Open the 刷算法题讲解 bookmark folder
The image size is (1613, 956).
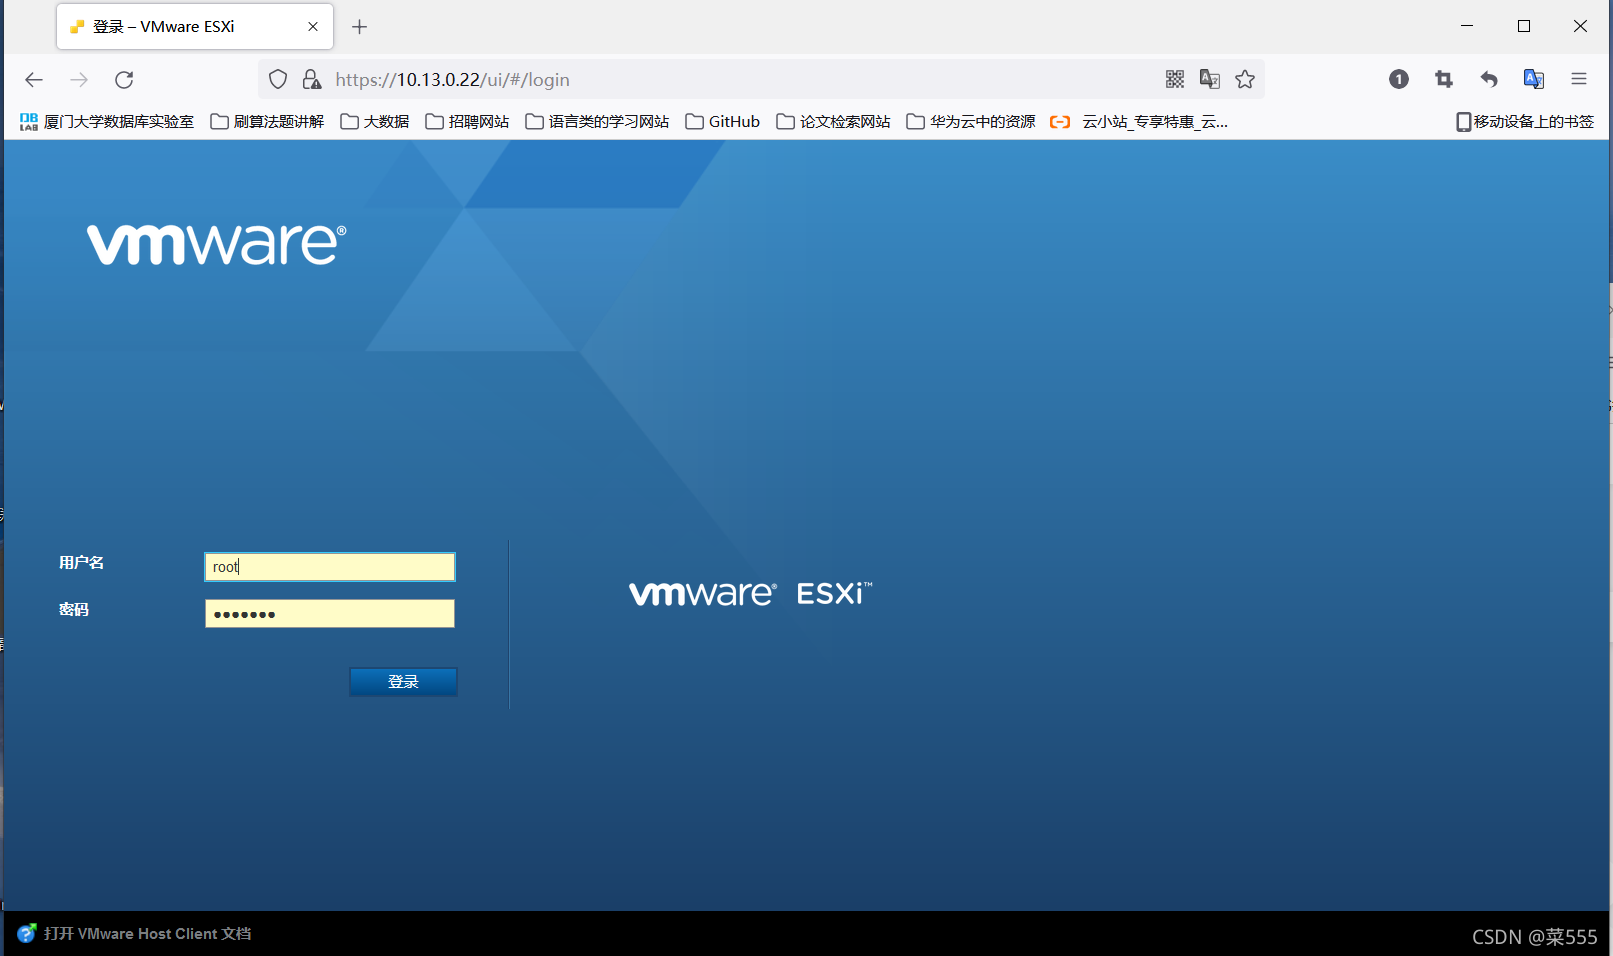267,122
